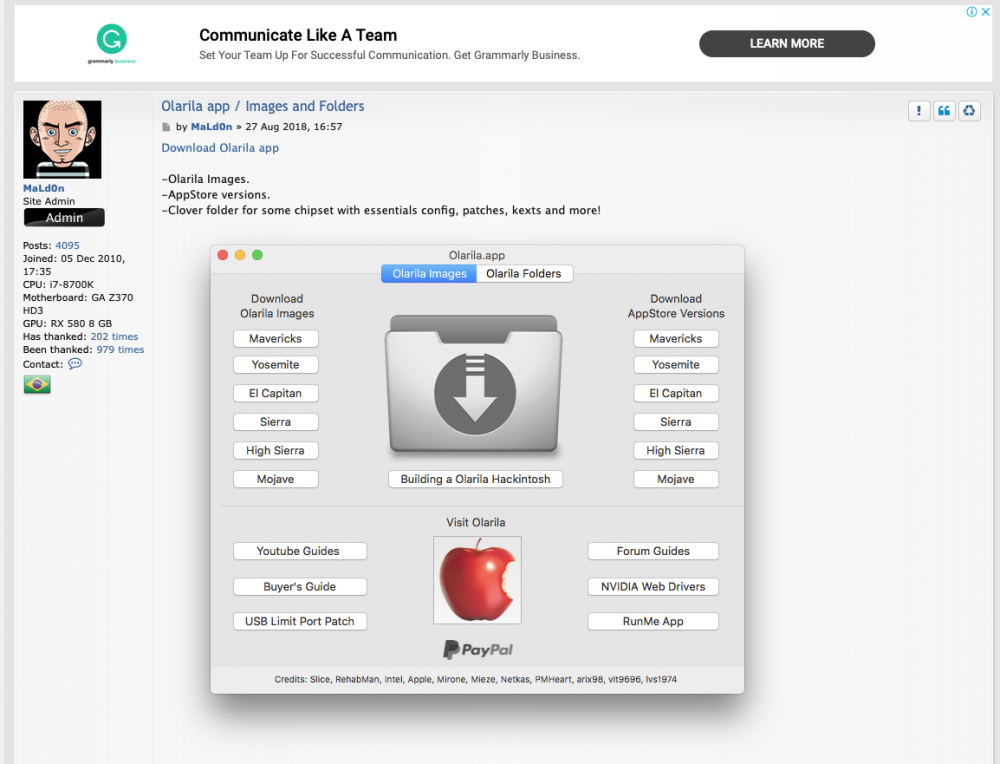The image size is (1000, 764).
Task: Download Sierra AppStore version
Action: point(676,422)
